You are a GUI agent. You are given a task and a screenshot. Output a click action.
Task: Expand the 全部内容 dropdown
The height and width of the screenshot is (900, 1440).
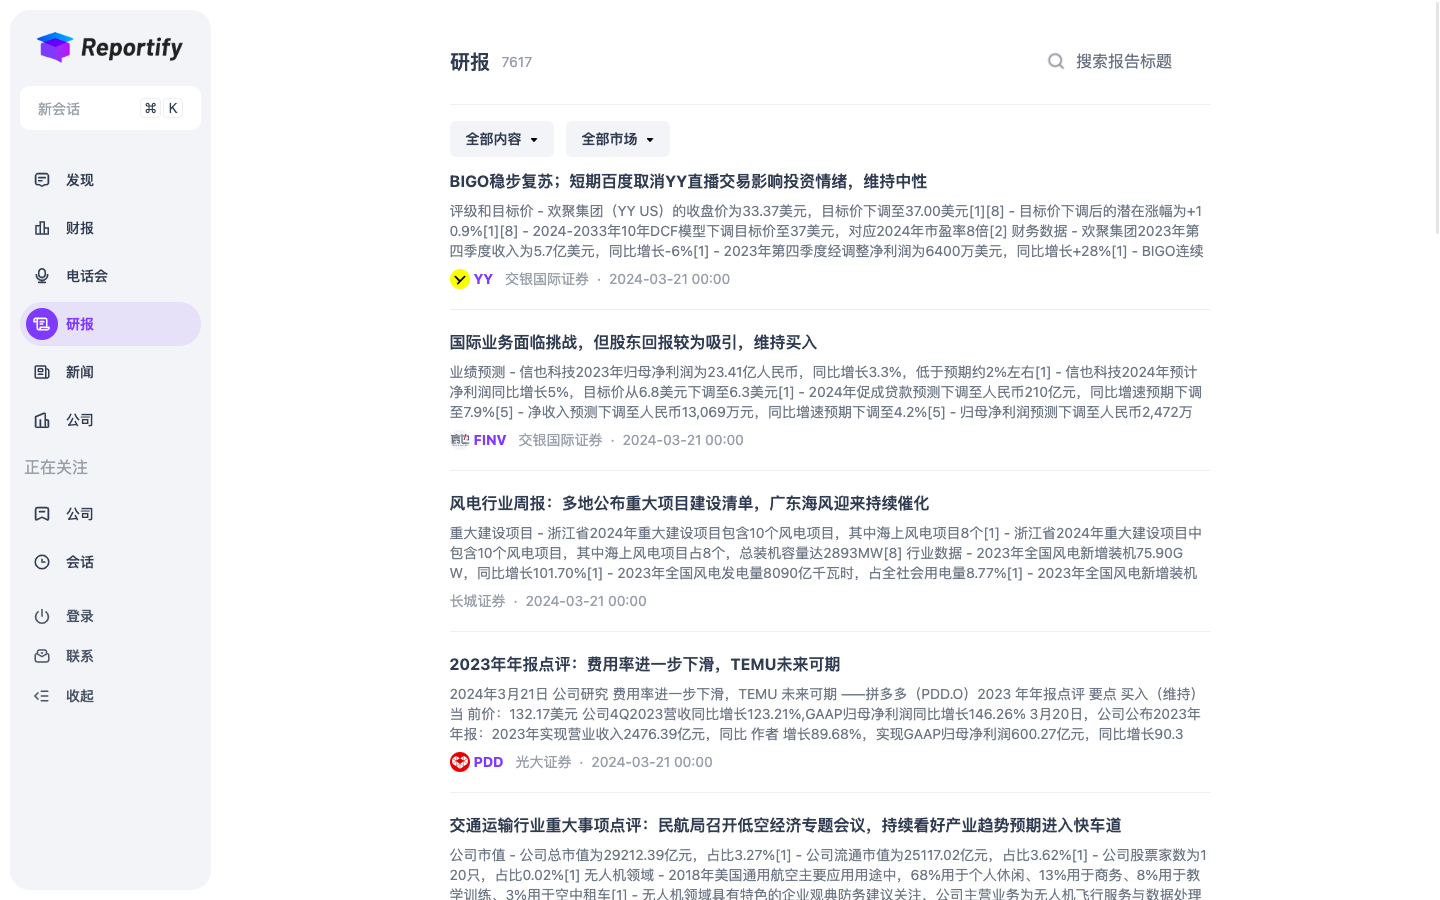[502, 139]
